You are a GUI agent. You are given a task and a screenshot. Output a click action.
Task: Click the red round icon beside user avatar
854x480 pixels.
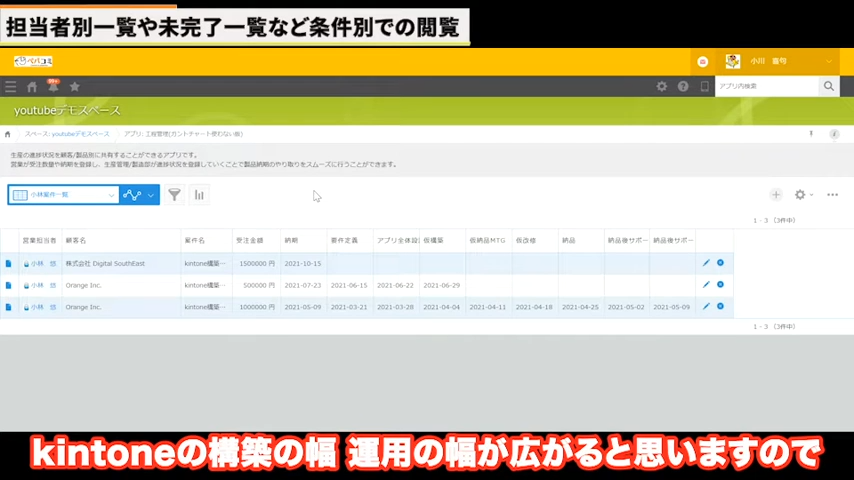pyautogui.click(x=703, y=62)
